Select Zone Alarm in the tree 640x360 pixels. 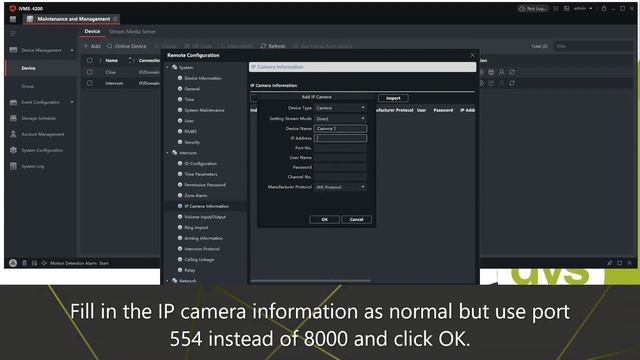pyautogui.click(x=196, y=196)
